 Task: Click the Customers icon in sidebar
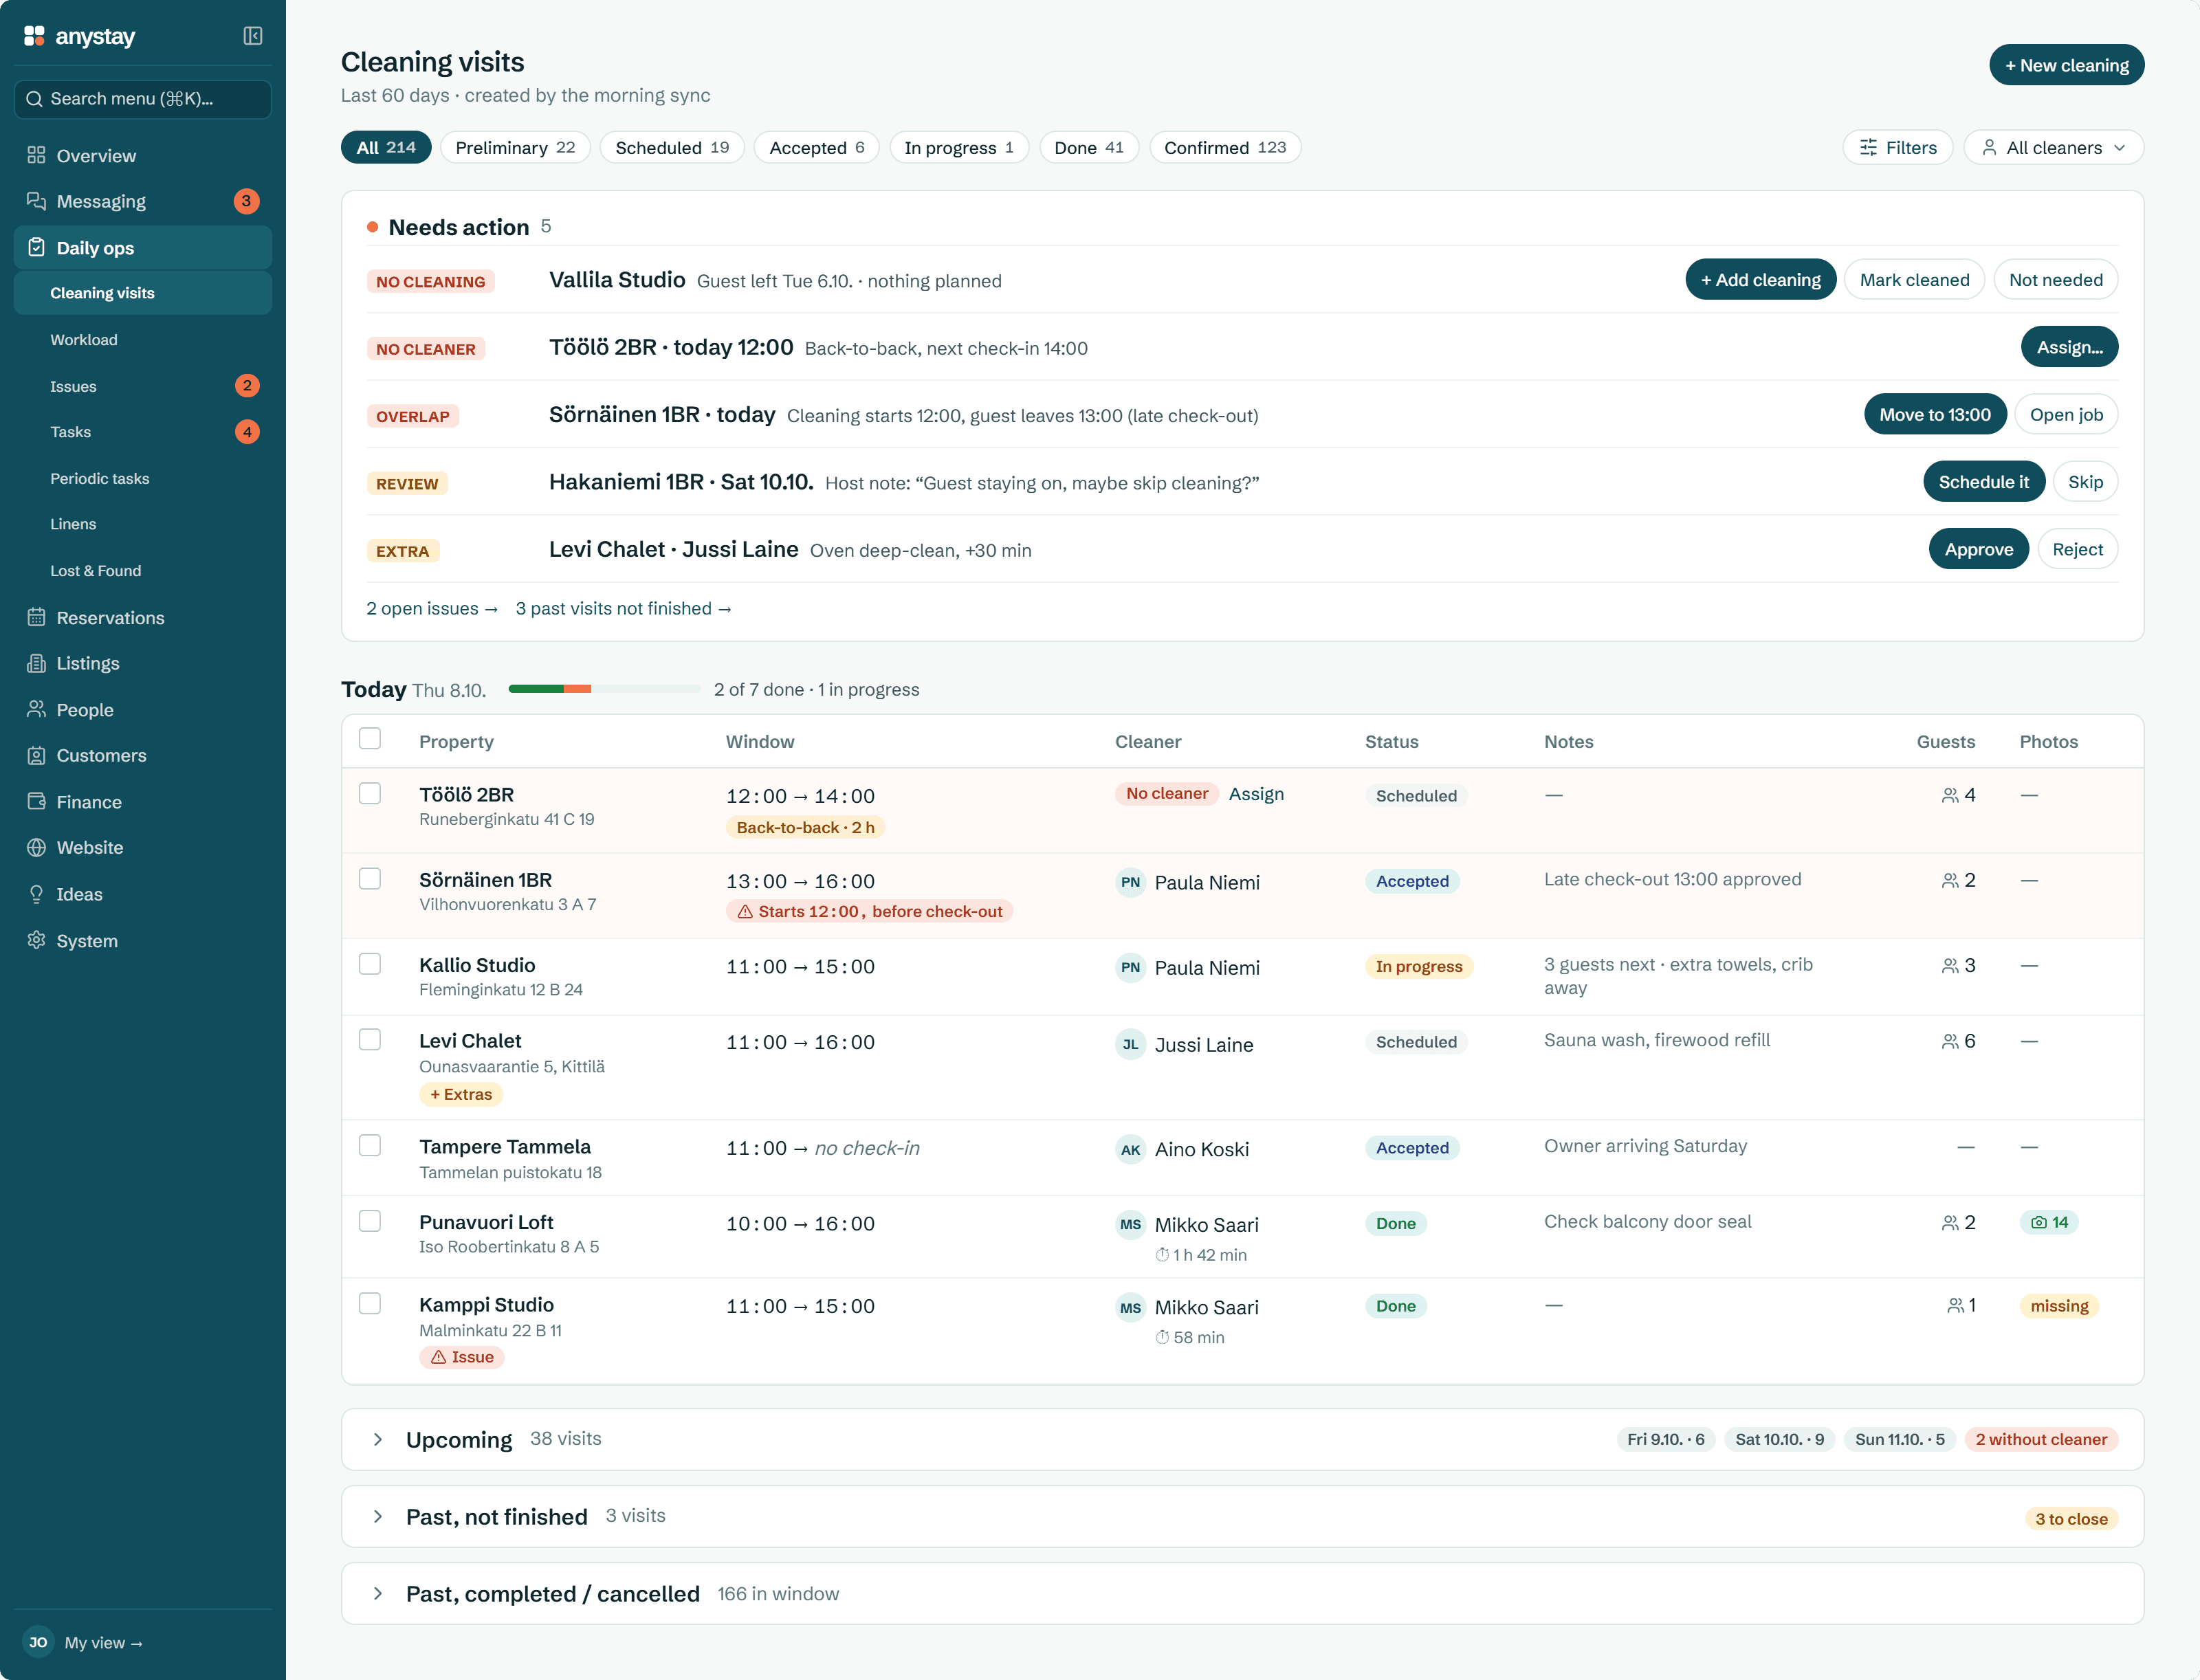pyautogui.click(x=36, y=755)
